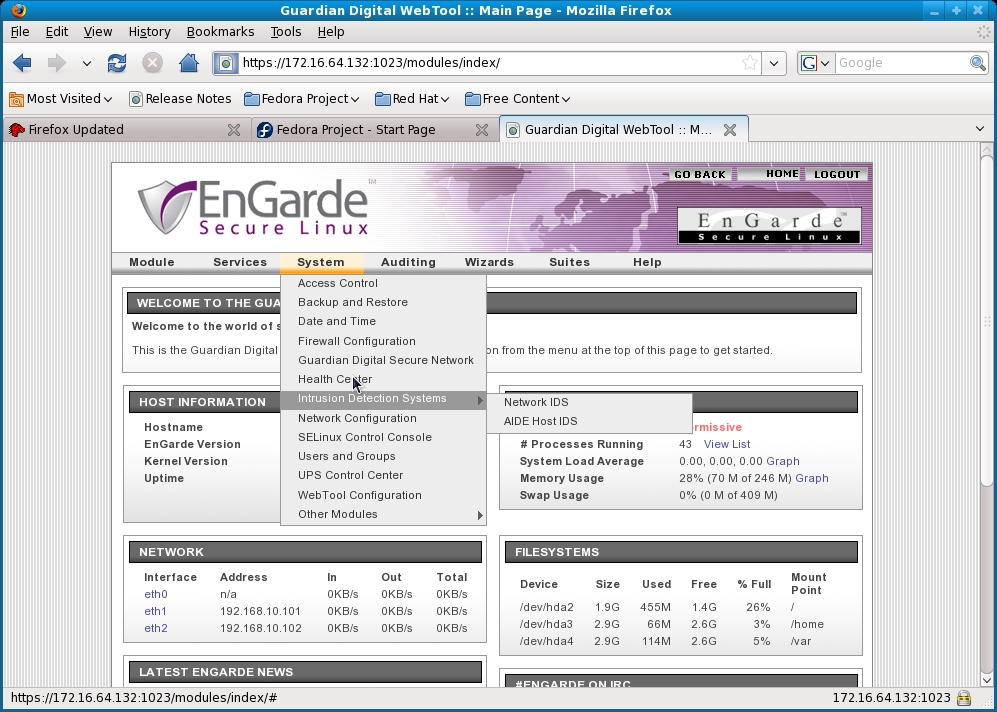This screenshot has height=712, width=997.
Task: Select Backup and Restore menu item
Action: 383,303
